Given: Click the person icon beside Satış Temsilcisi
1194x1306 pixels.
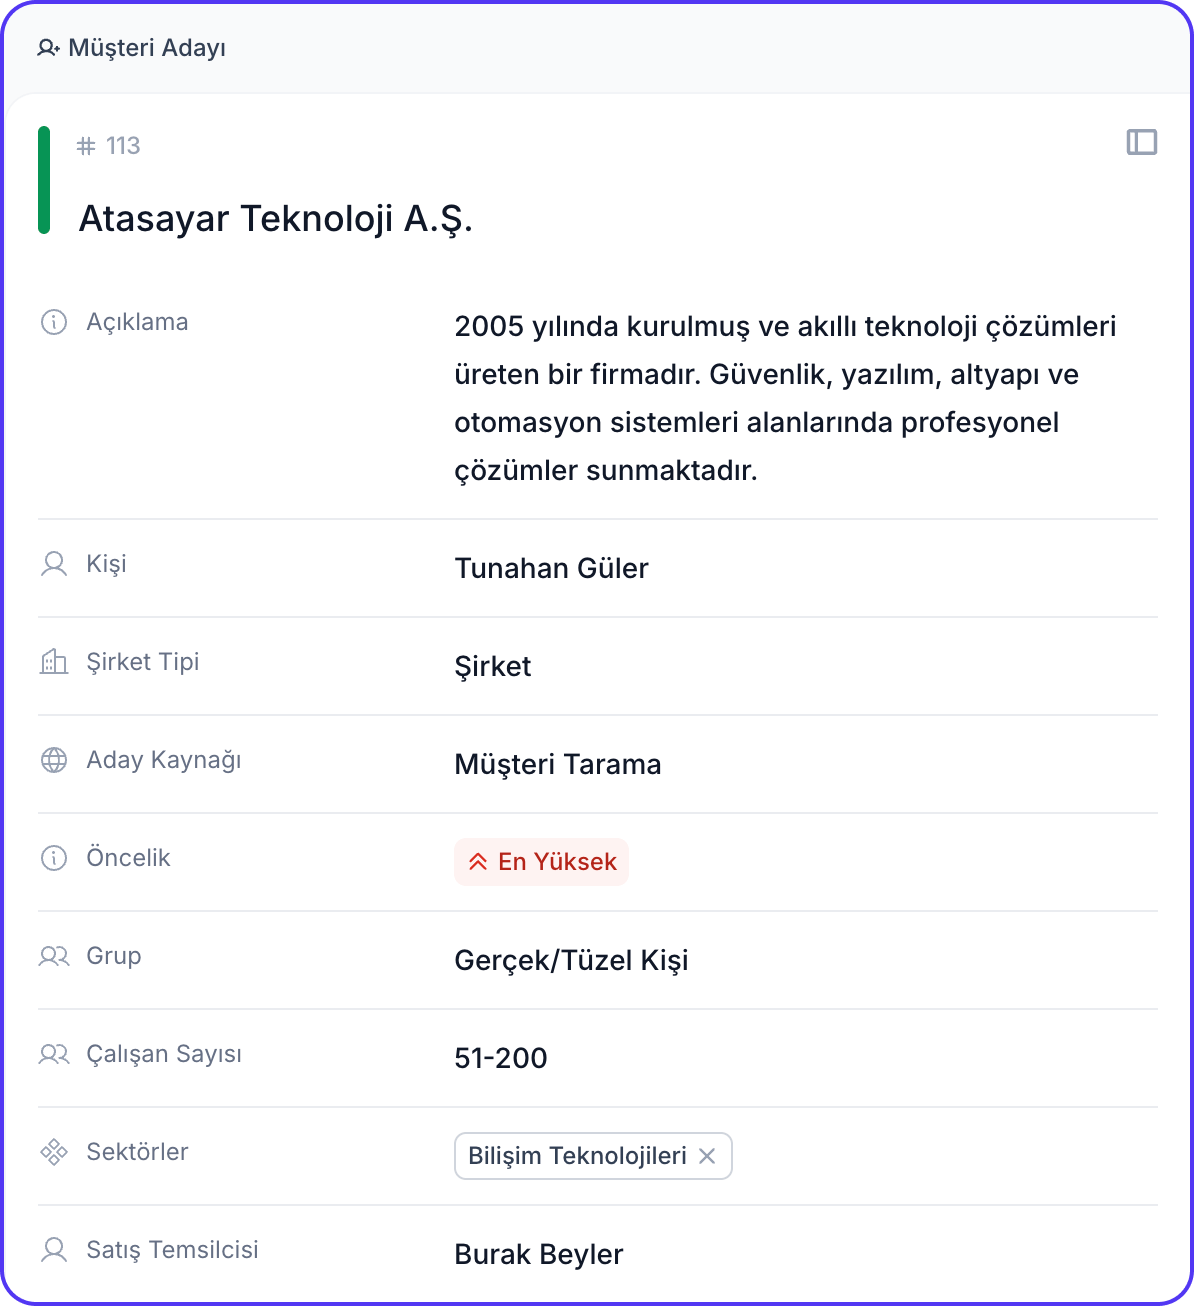Looking at the screenshot, I should tap(54, 1250).
